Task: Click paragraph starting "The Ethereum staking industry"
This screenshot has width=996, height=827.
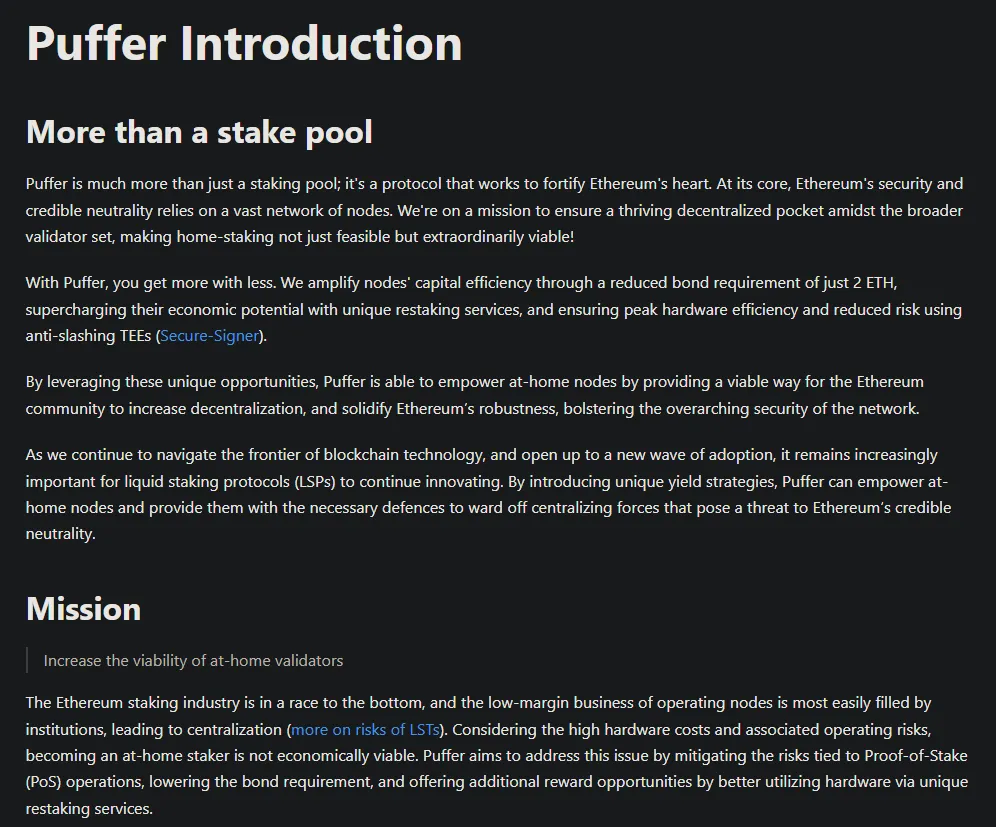Action: [496, 755]
